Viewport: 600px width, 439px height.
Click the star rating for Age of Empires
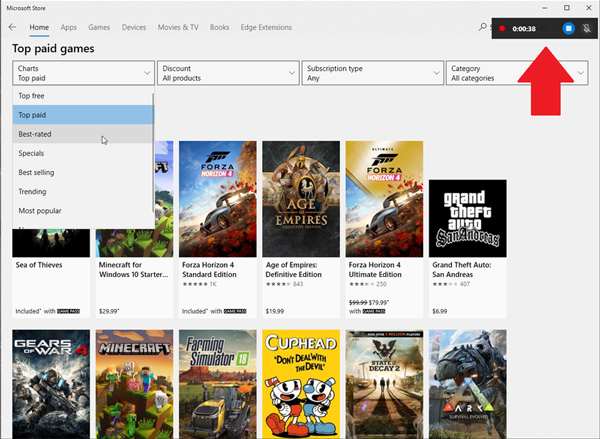tap(279, 284)
